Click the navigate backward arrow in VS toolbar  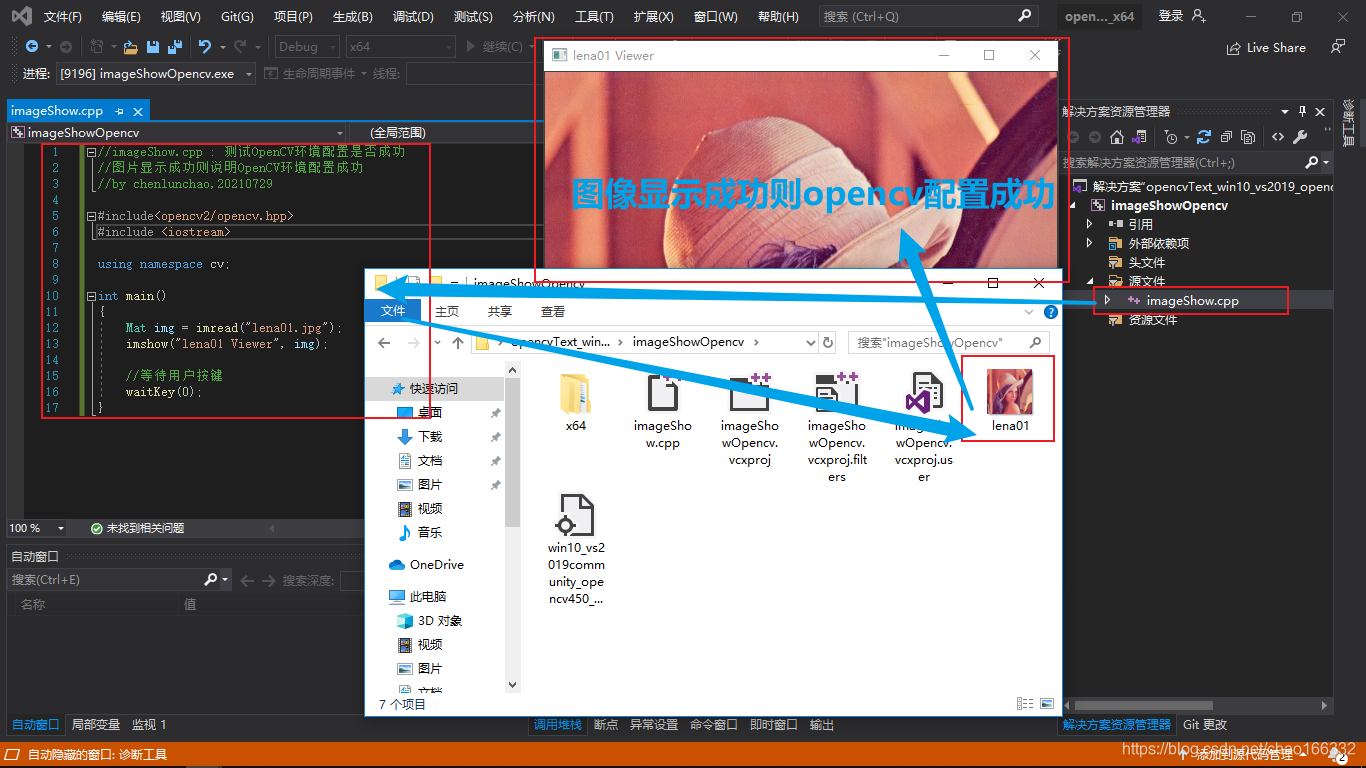(x=32, y=46)
